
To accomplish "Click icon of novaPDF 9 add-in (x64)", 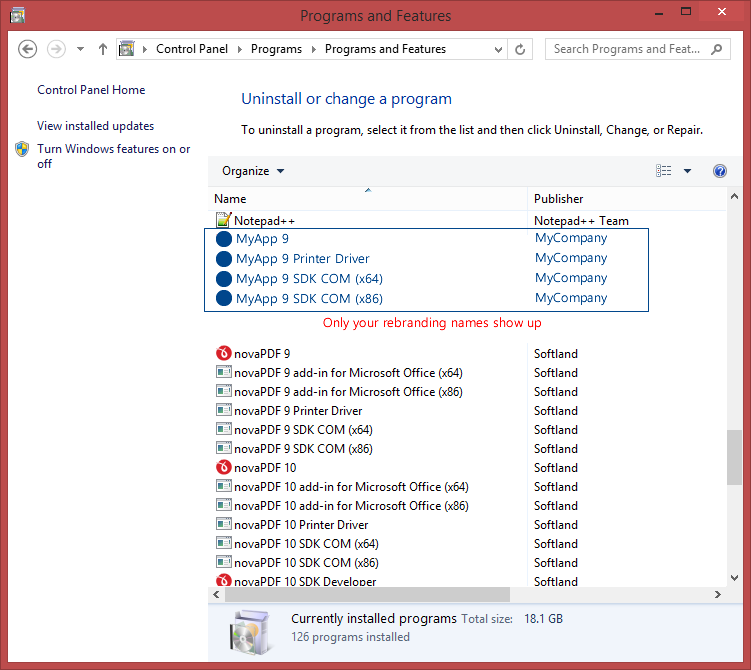I will point(223,372).
